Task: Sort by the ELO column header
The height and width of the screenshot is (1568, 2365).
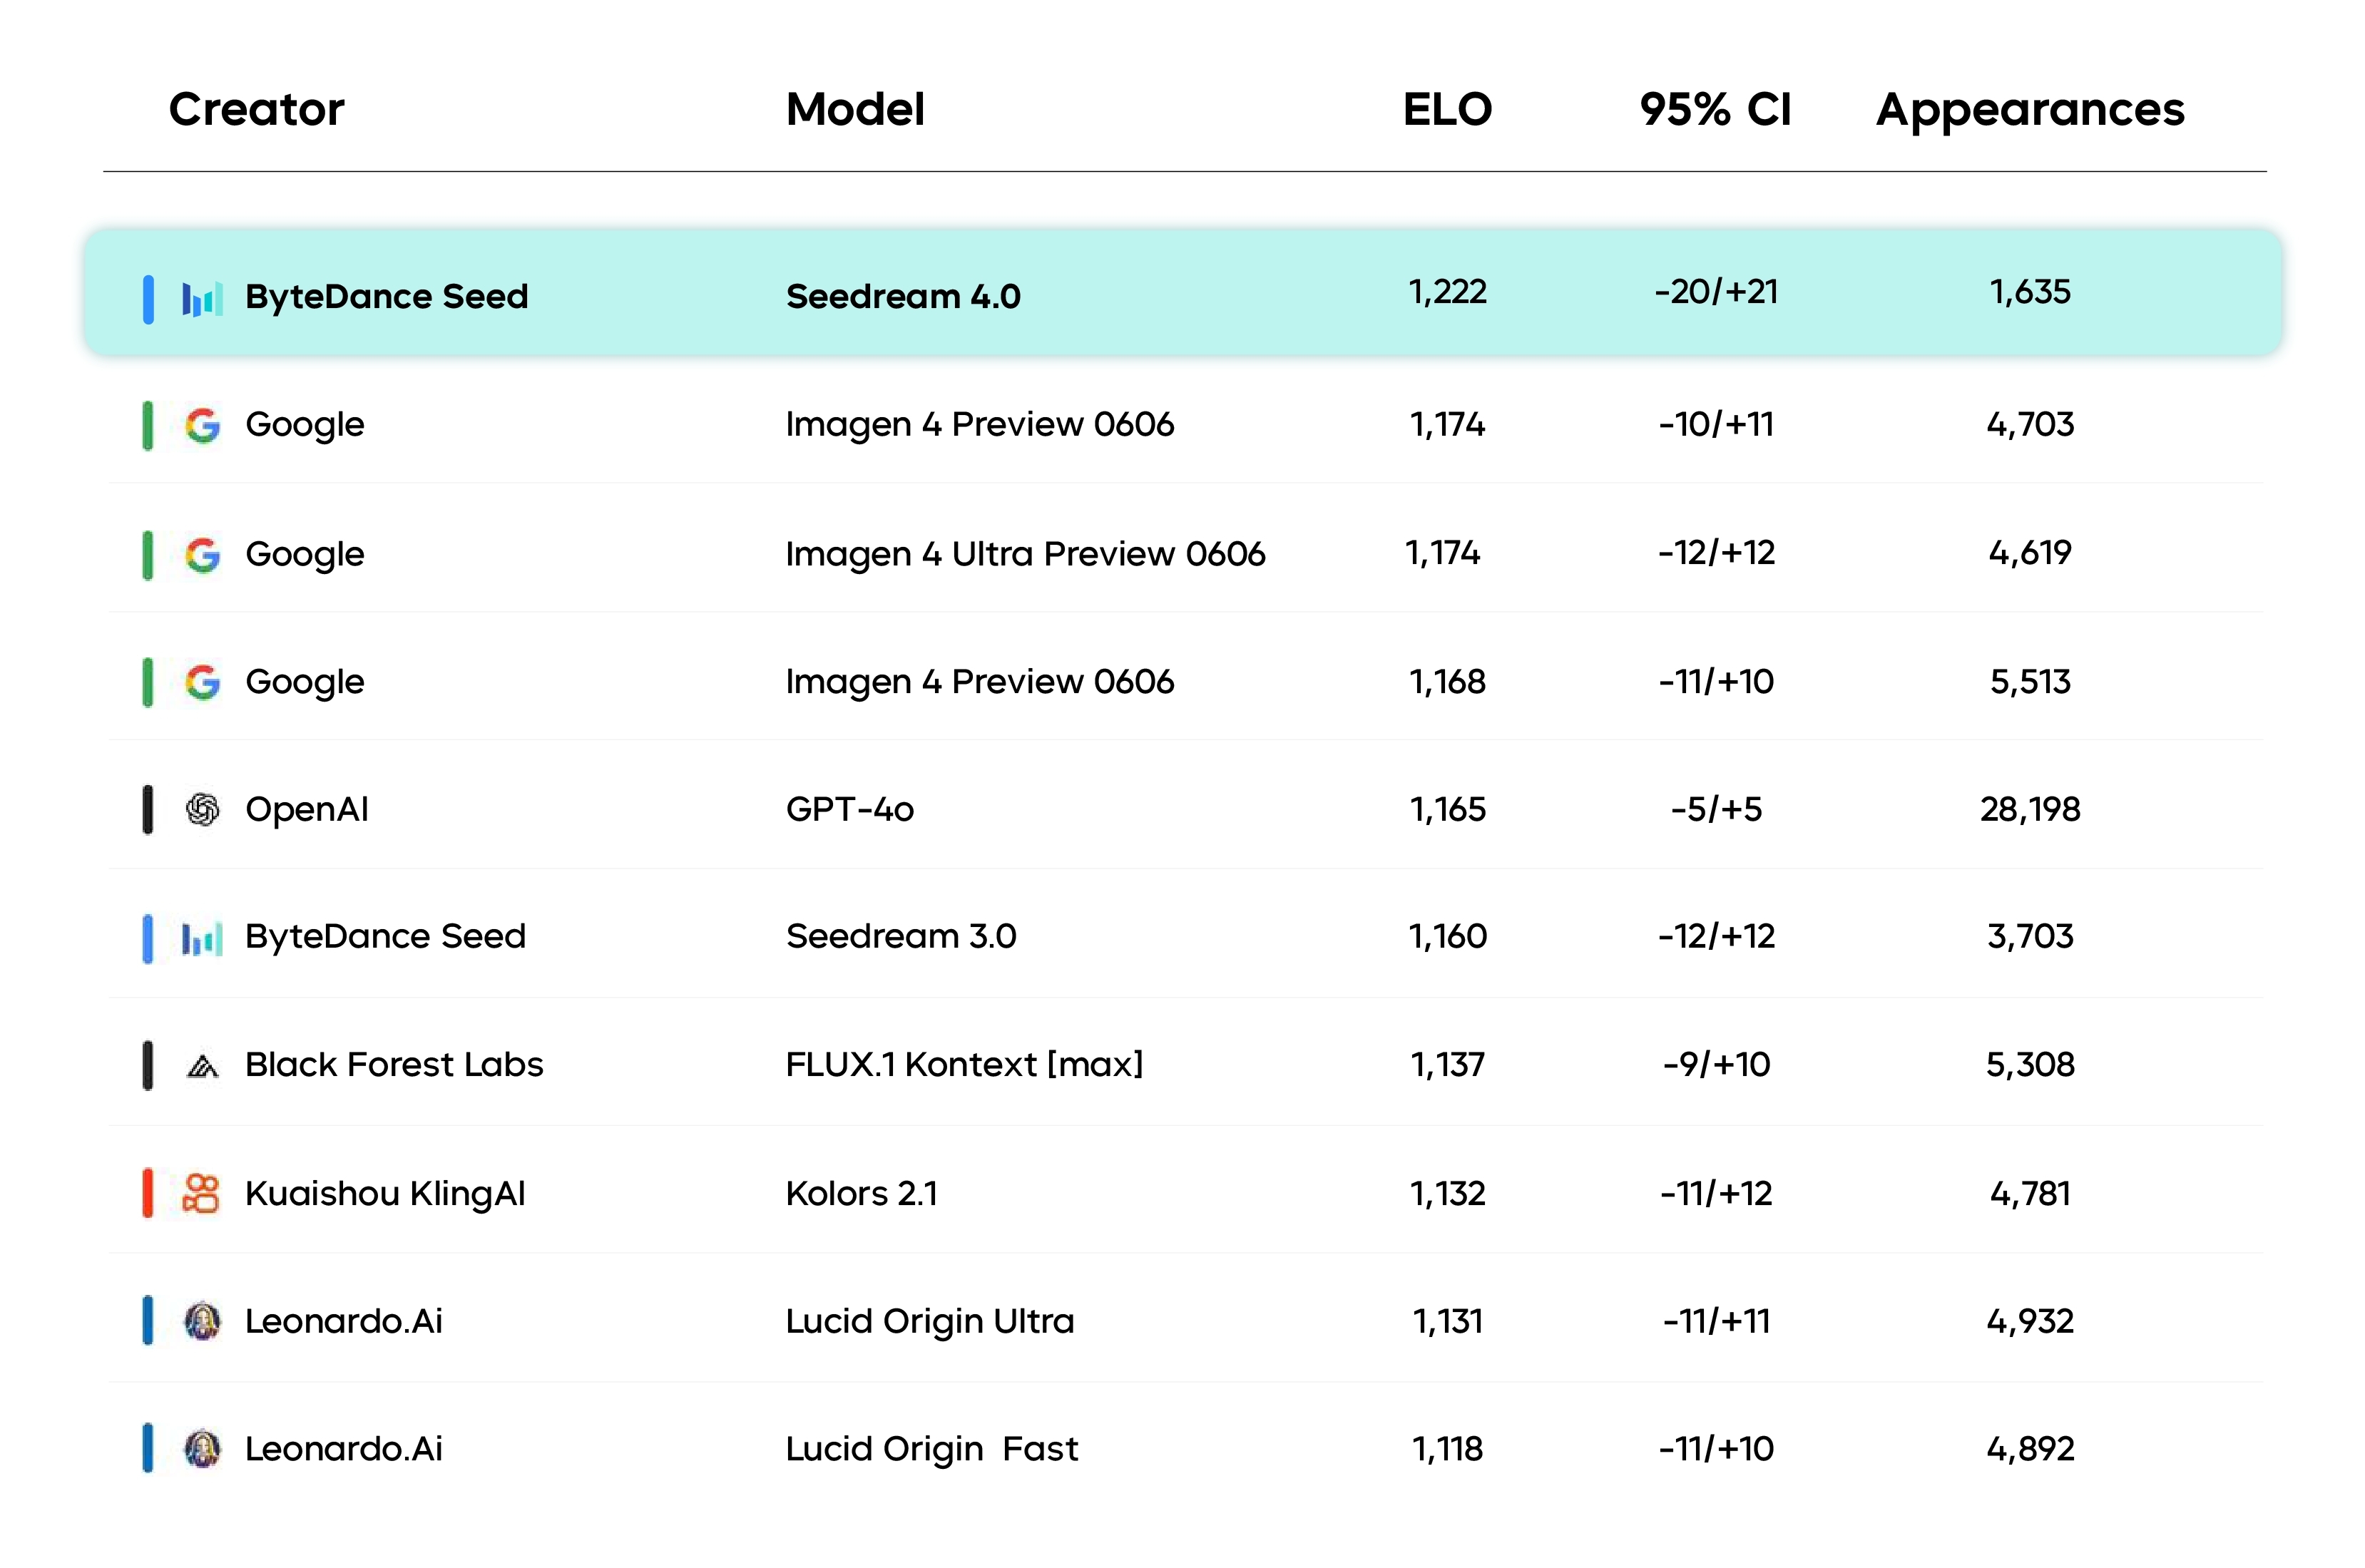Action: 1447,109
